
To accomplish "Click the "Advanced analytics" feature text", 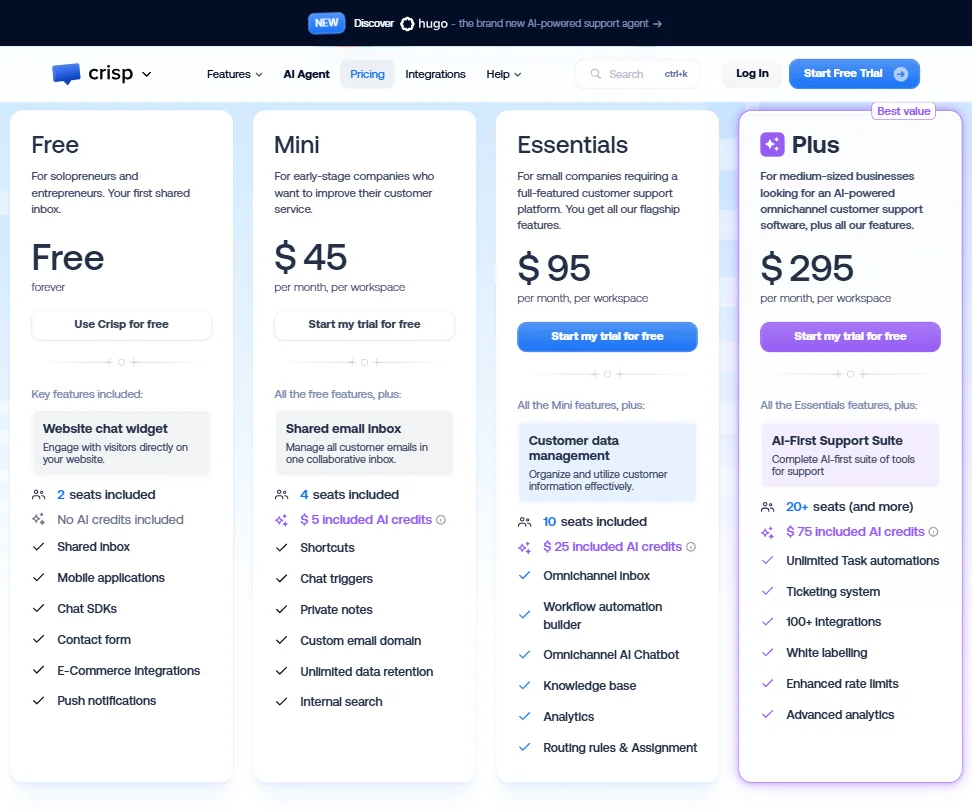I will click(x=840, y=715).
